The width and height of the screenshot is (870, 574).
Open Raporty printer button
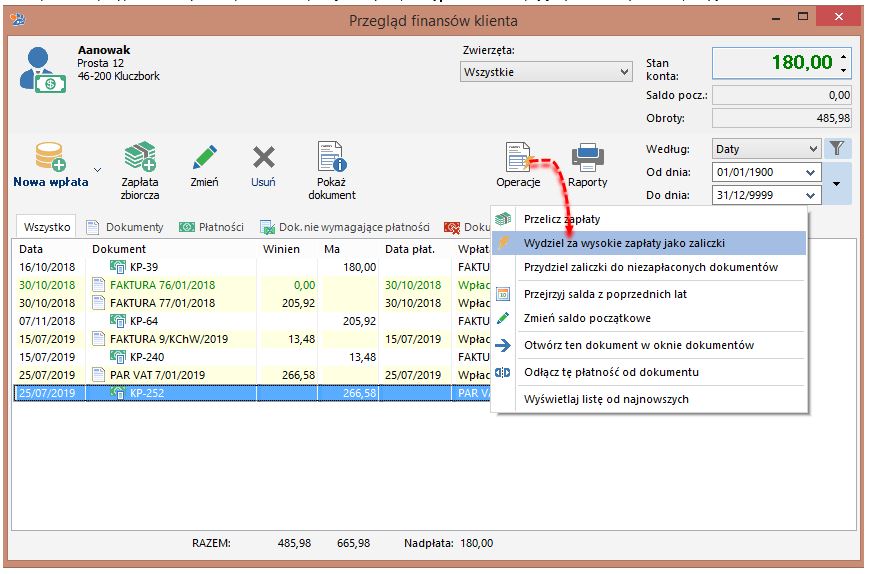click(588, 165)
